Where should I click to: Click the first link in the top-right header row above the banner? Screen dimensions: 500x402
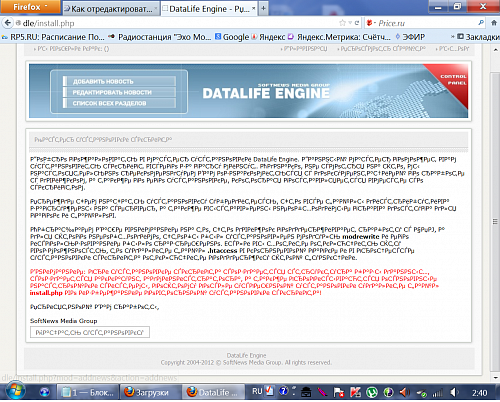[x=305, y=49]
